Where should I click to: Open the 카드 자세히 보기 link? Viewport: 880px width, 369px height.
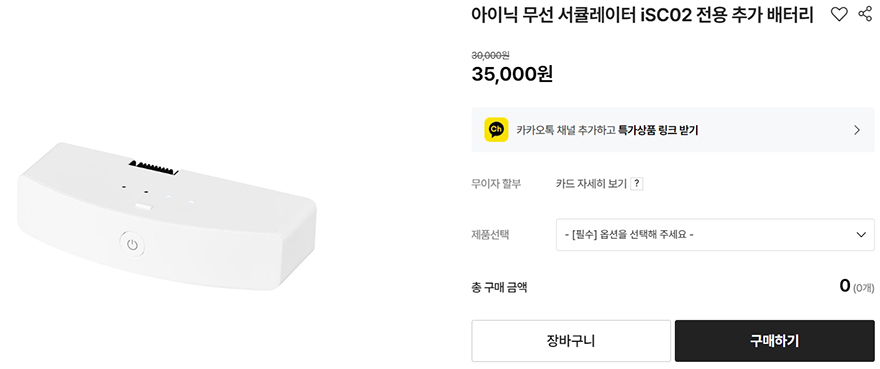(591, 184)
